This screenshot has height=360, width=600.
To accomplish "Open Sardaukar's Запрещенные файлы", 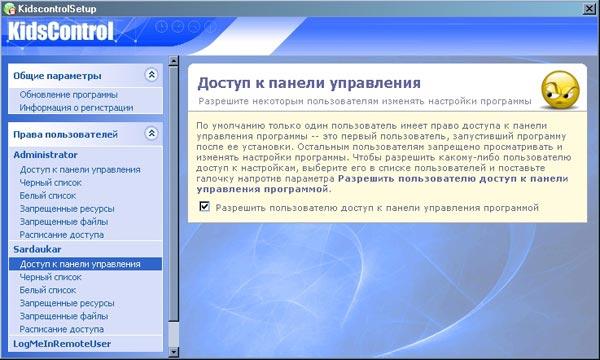I will click(64, 316).
